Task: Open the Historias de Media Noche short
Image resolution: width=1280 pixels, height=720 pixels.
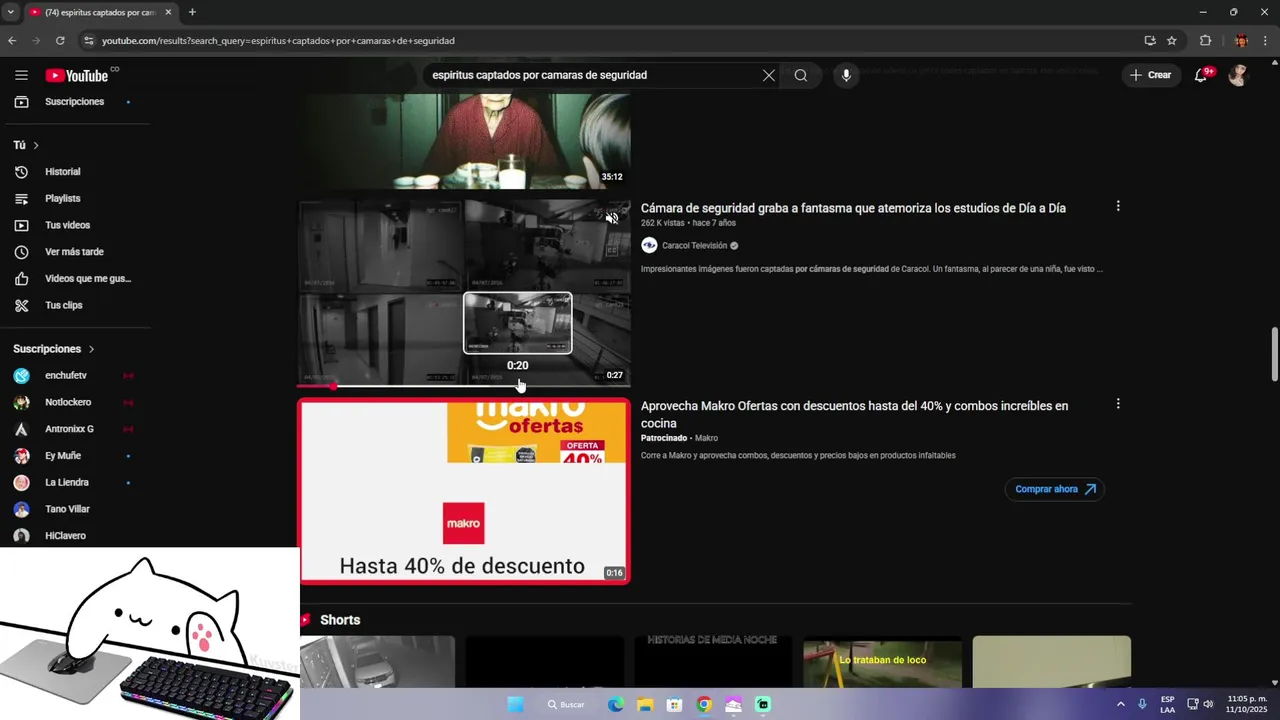Action: coord(713,661)
